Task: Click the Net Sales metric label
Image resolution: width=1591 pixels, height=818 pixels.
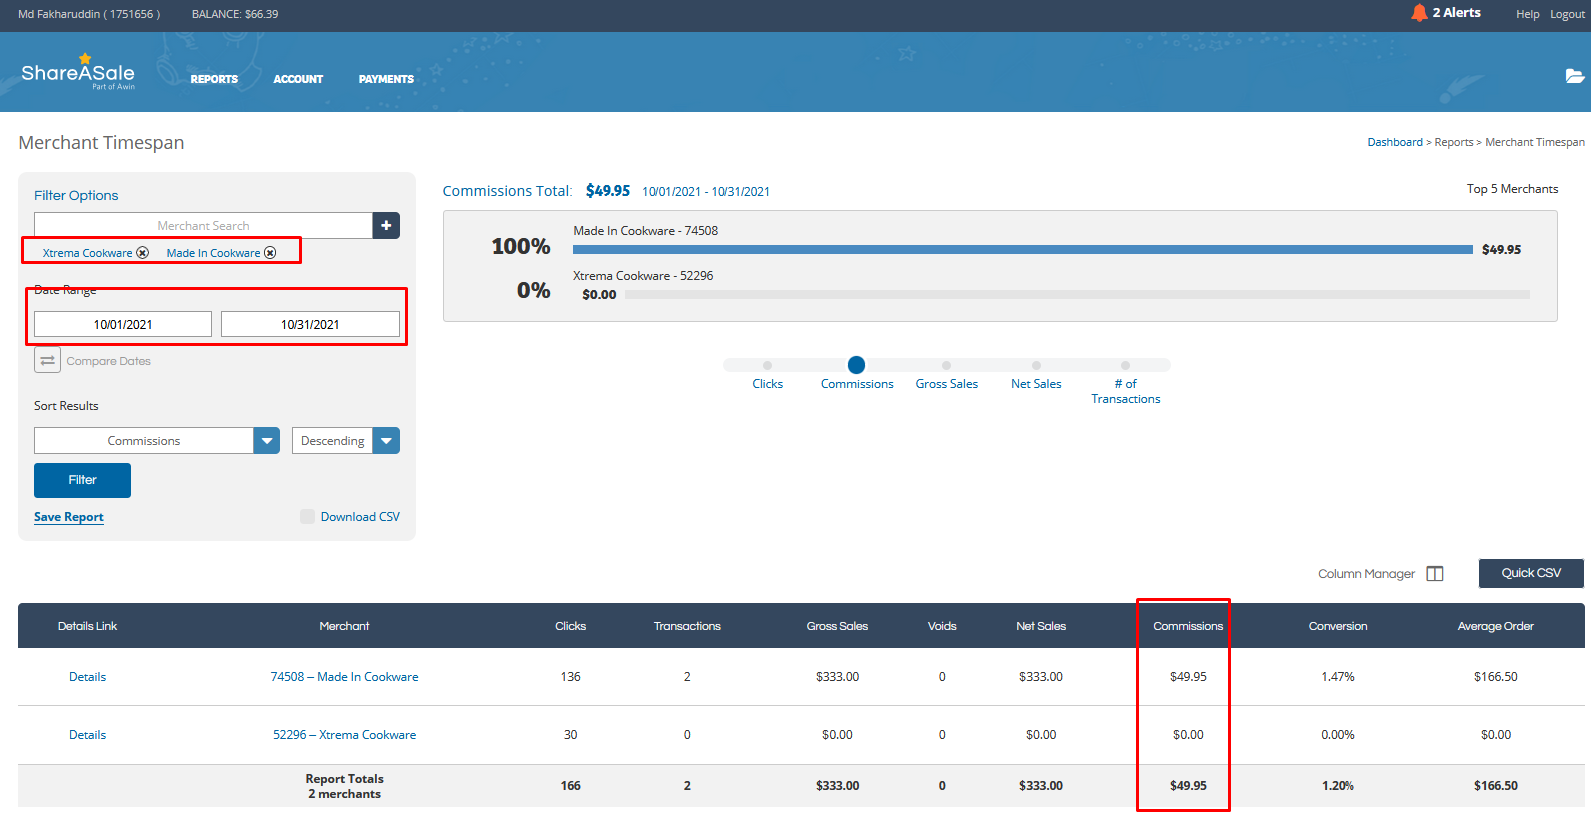Action: (1036, 384)
